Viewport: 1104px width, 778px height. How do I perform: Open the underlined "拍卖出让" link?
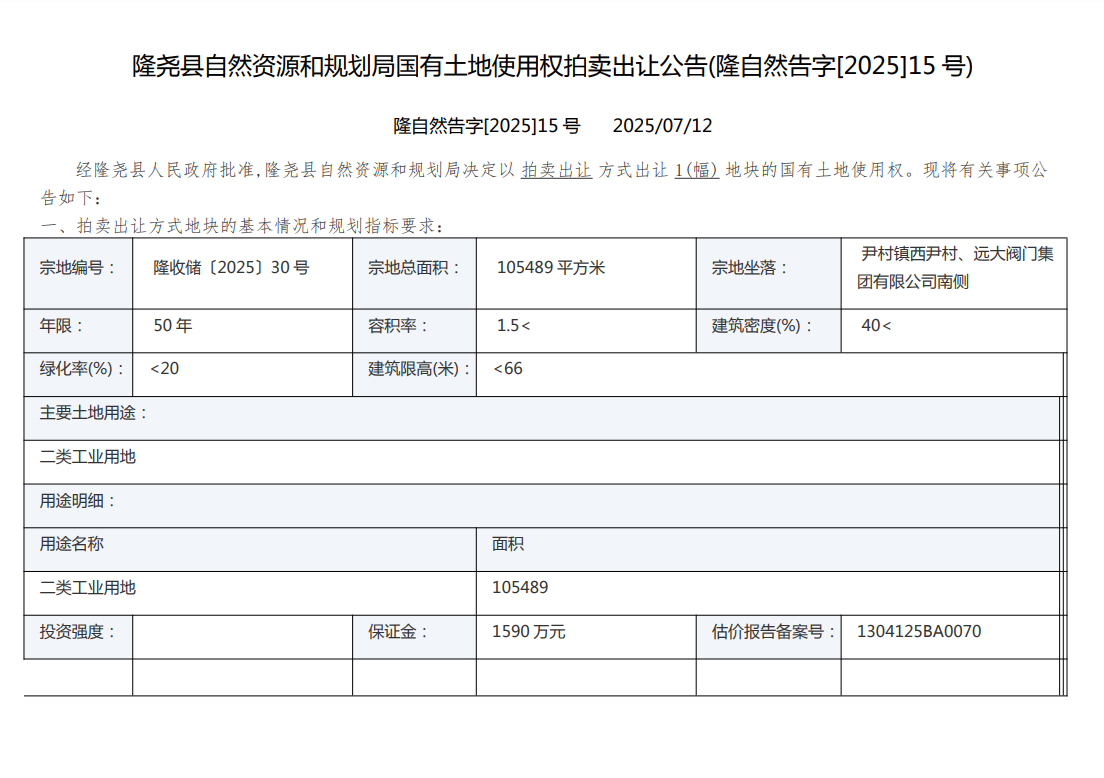point(556,170)
